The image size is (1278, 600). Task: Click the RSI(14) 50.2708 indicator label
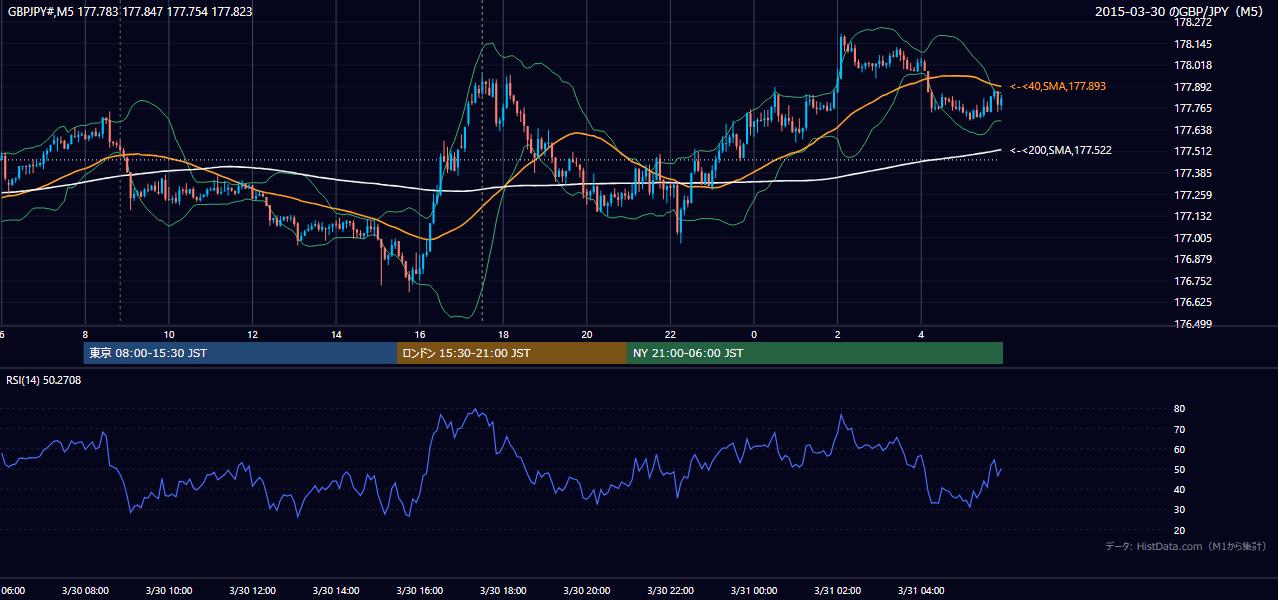click(44, 380)
